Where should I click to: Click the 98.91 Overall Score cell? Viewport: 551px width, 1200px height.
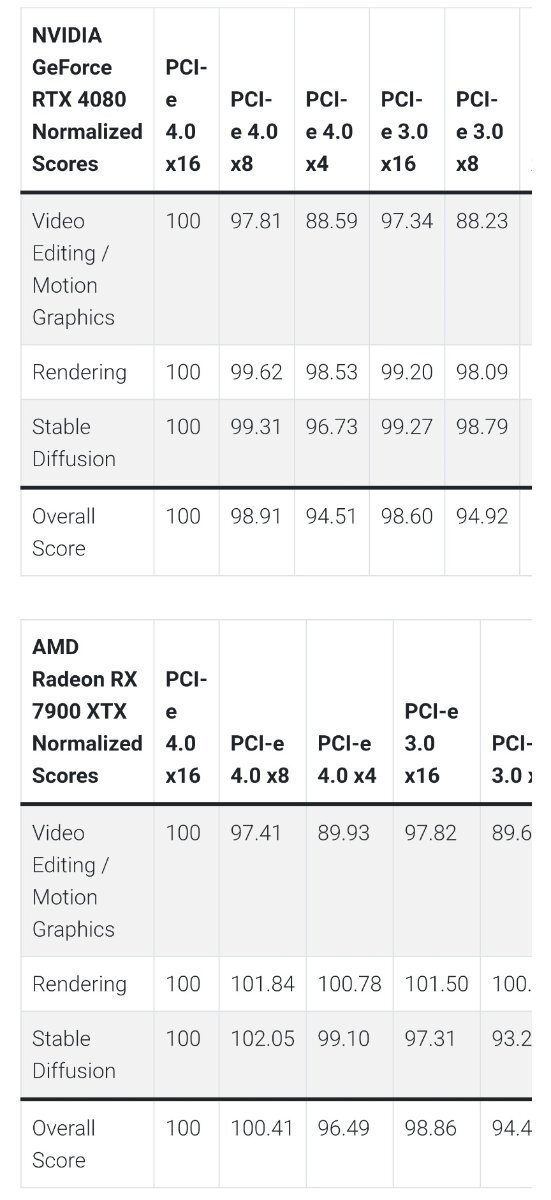tap(256, 517)
